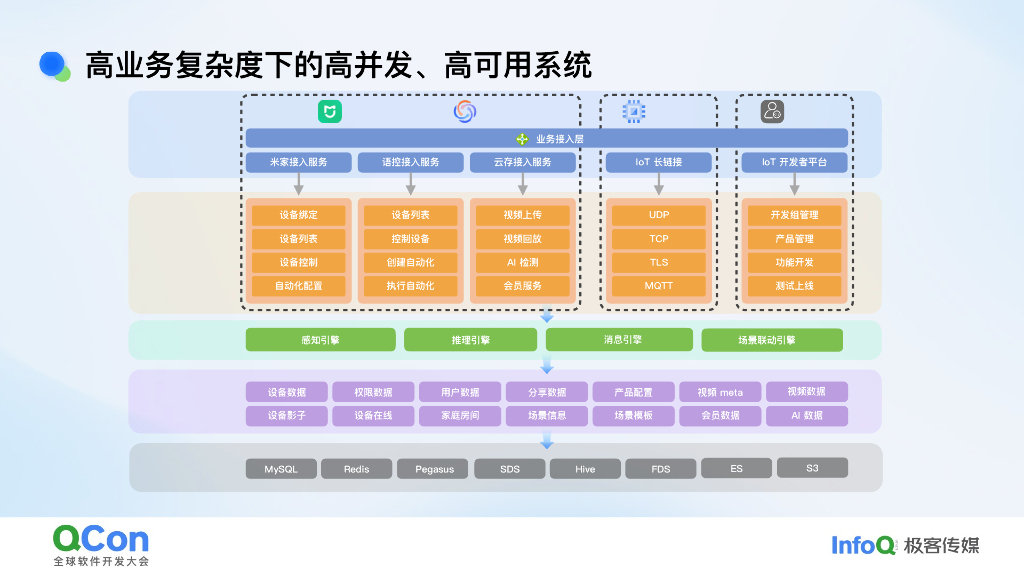
Task: Select the IoT 长链接 box
Action: pos(657,162)
